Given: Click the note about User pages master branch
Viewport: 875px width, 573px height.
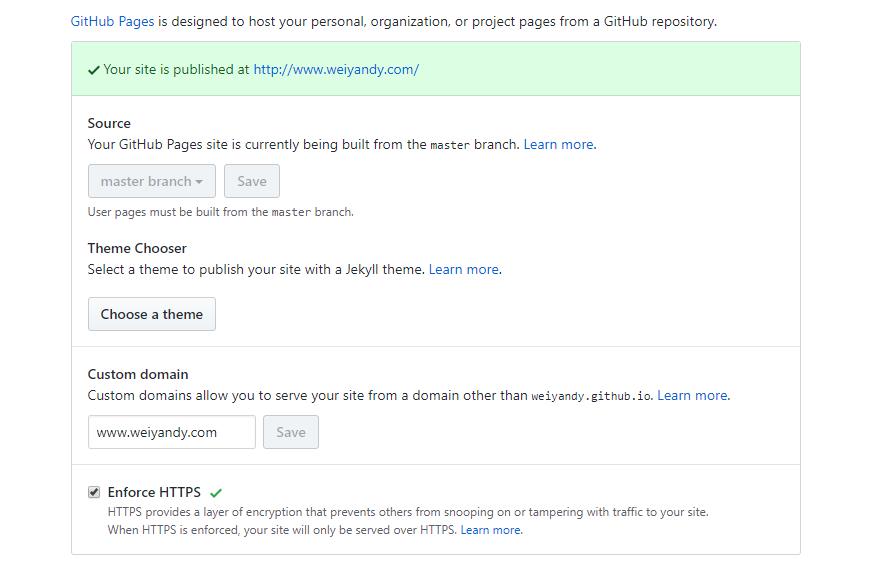Looking at the screenshot, I should click(221, 212).
